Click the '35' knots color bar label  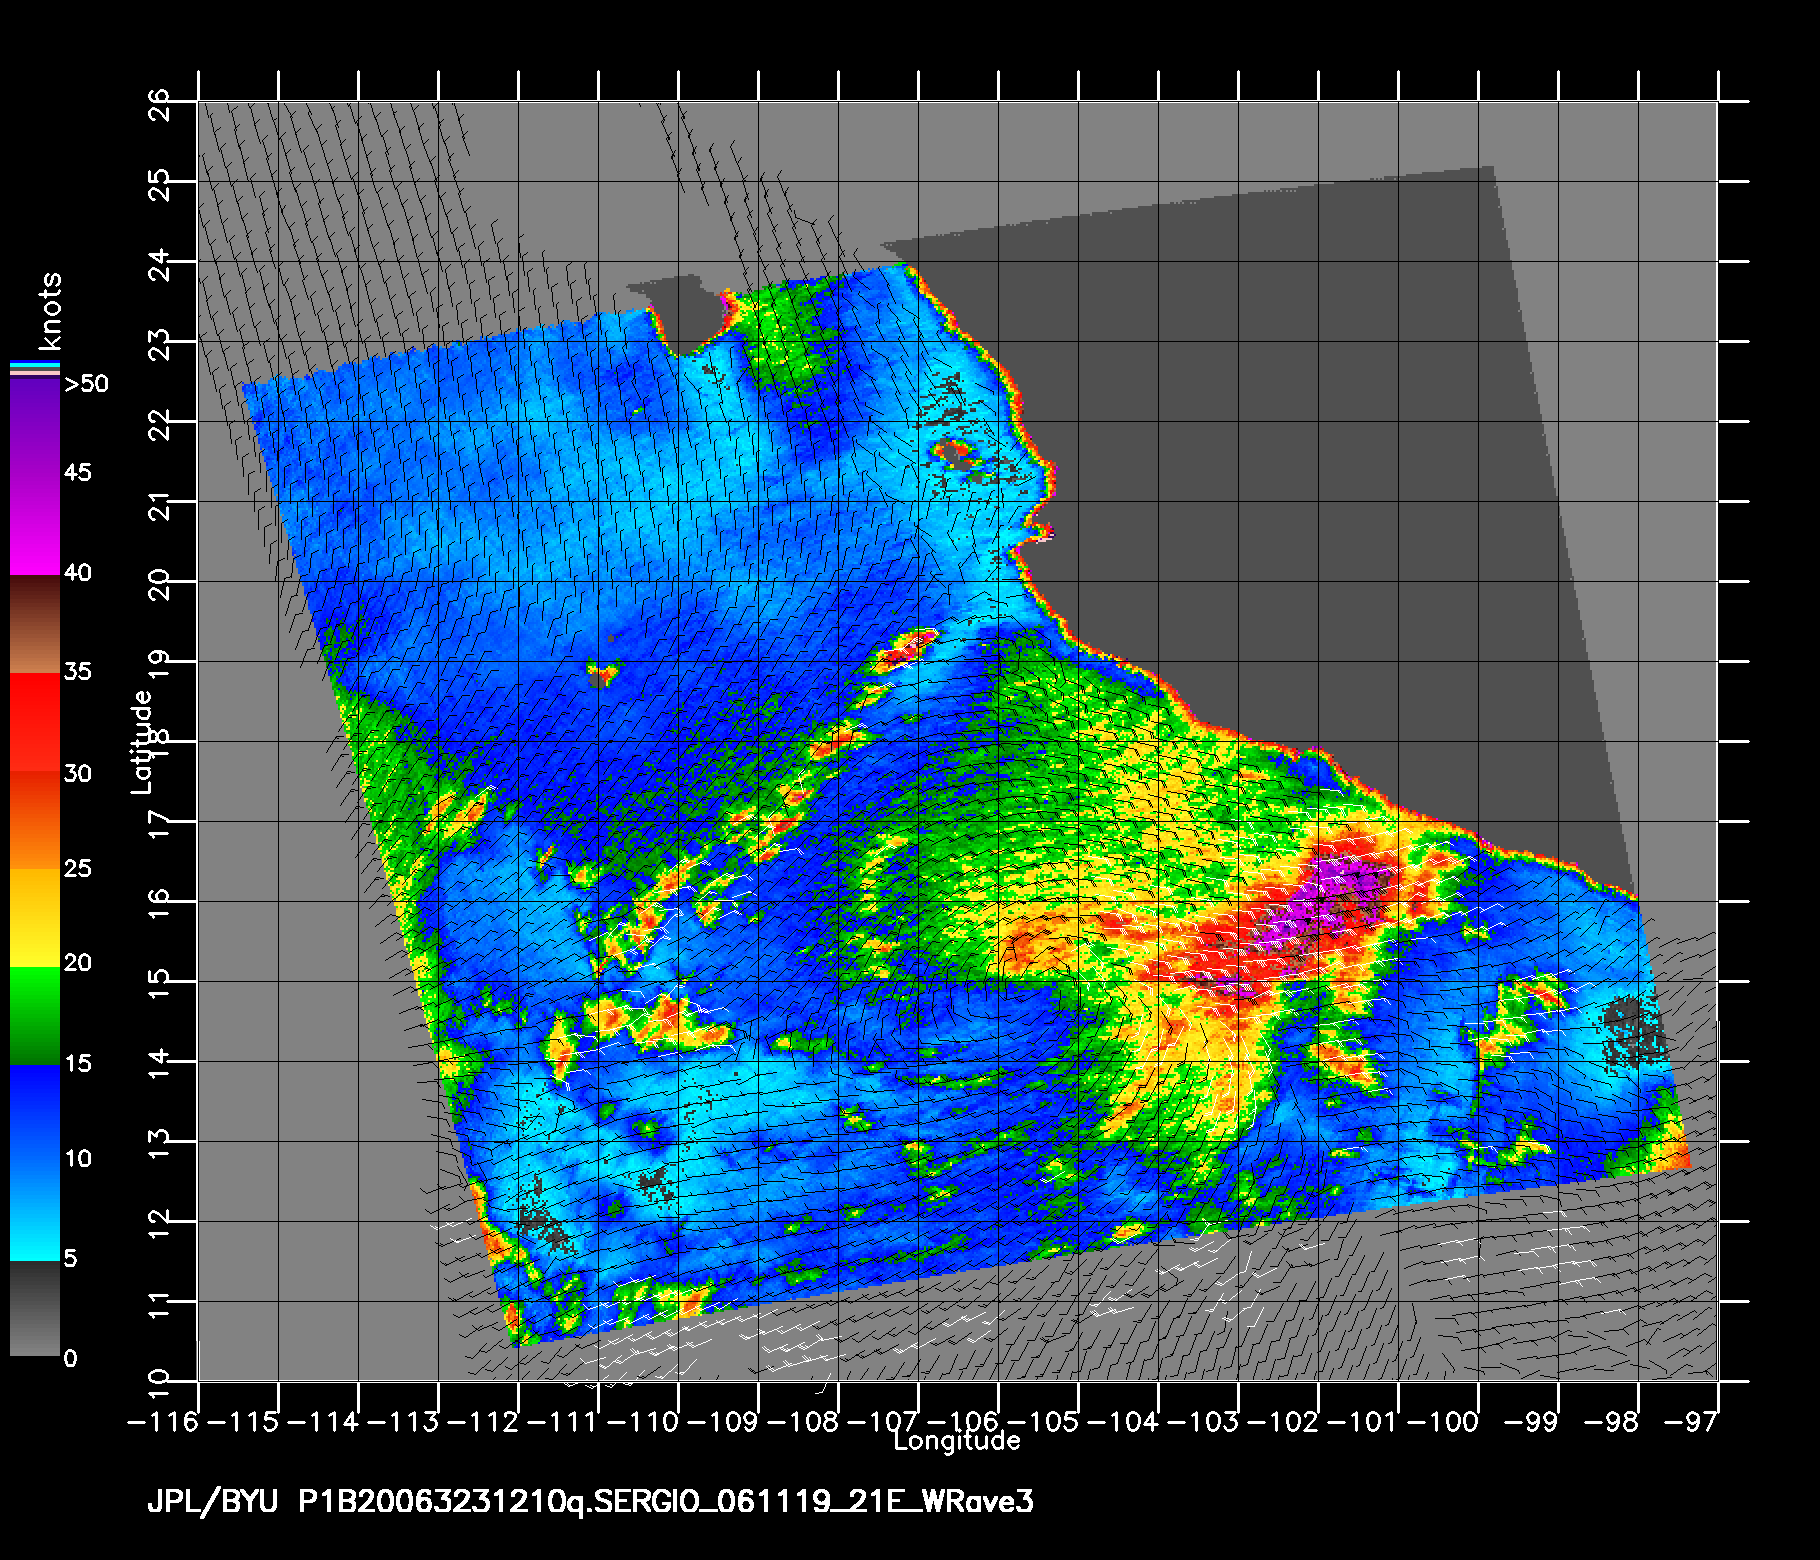[x=78, y=671]
